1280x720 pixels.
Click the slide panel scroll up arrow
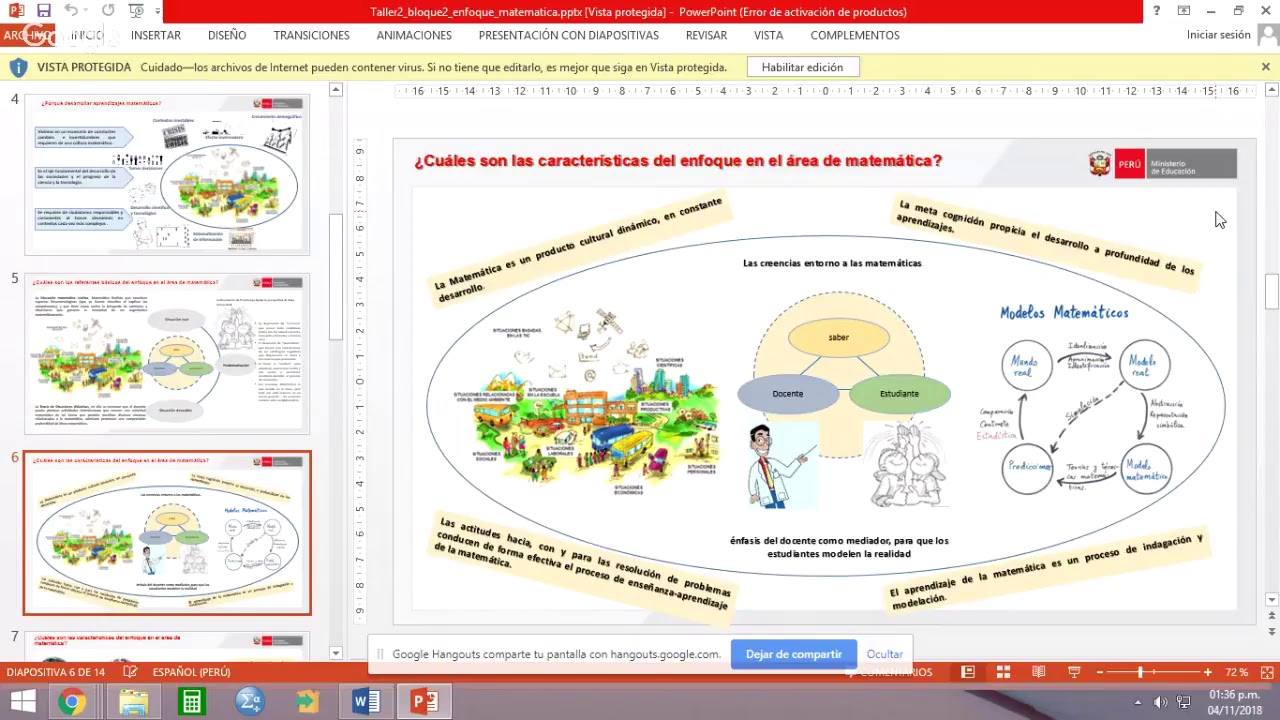tap(336, 90)
